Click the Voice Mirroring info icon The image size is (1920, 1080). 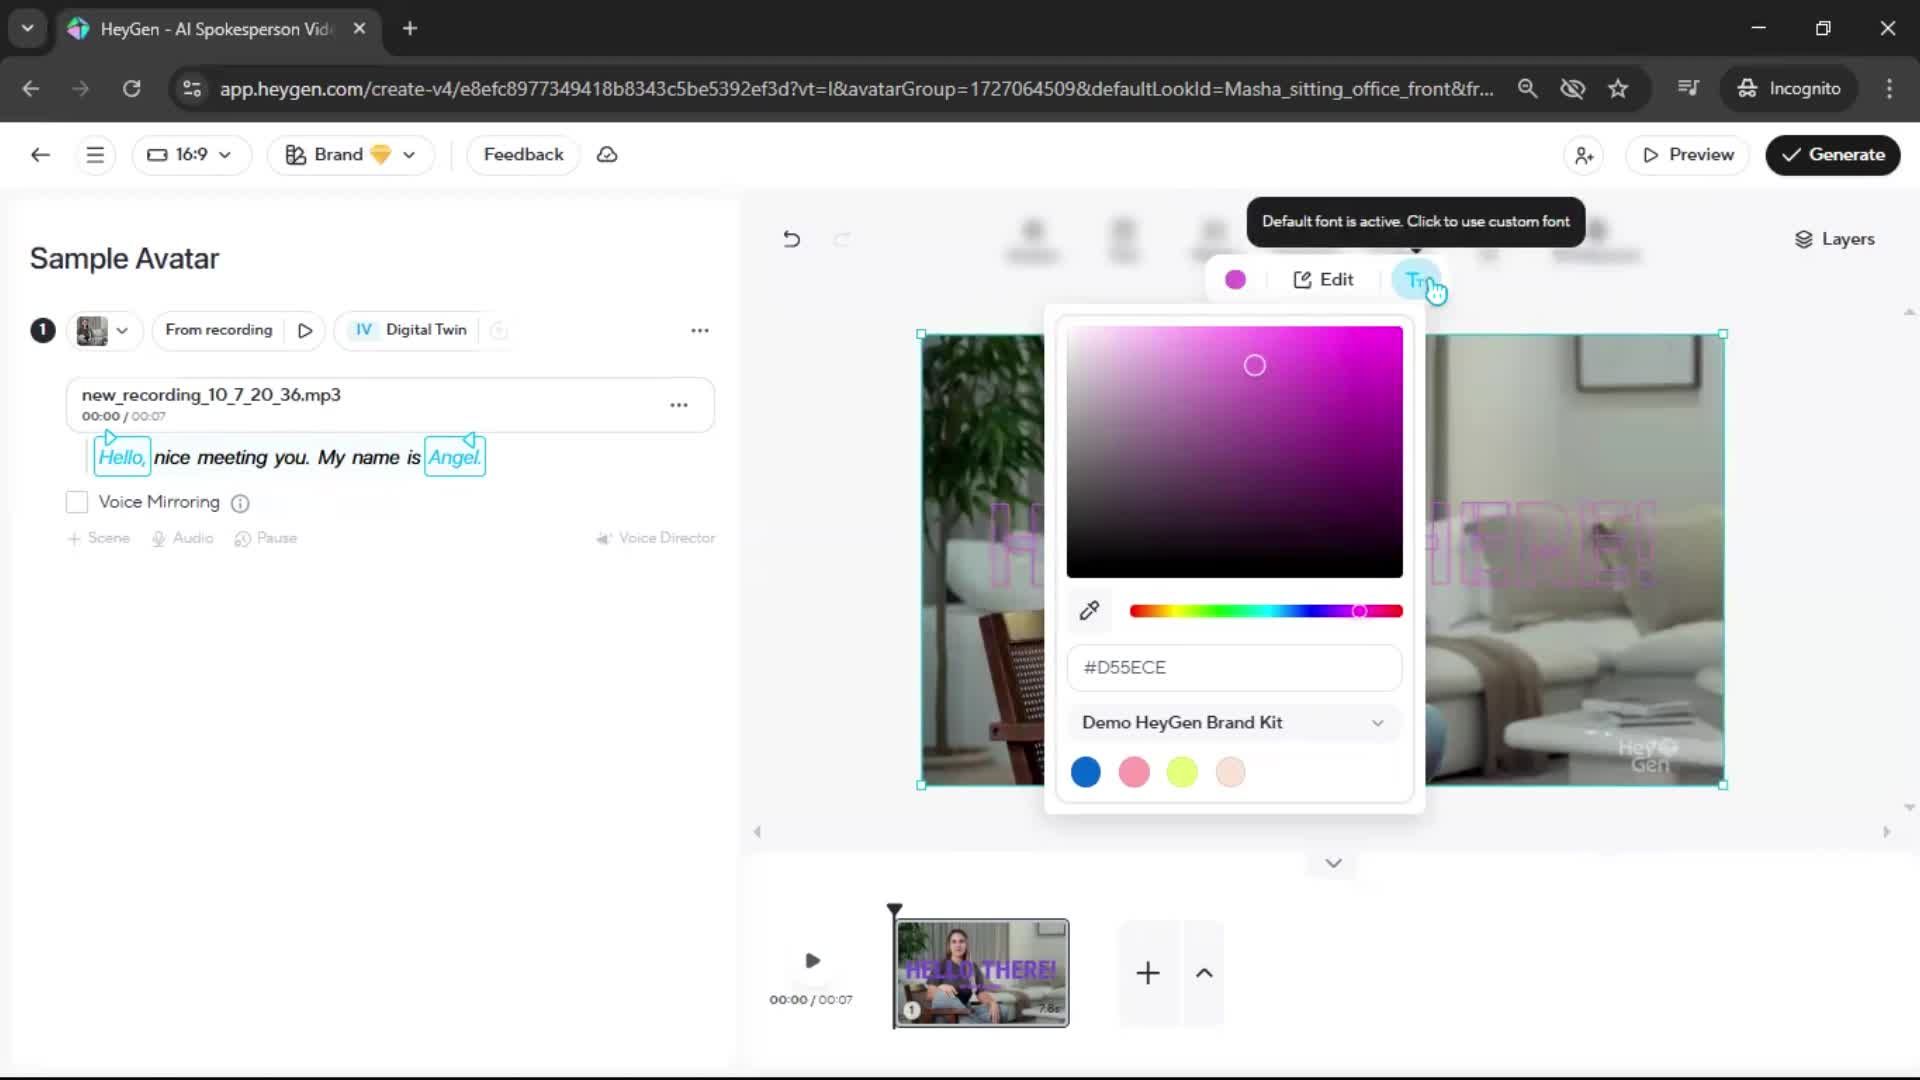[240, 503]
